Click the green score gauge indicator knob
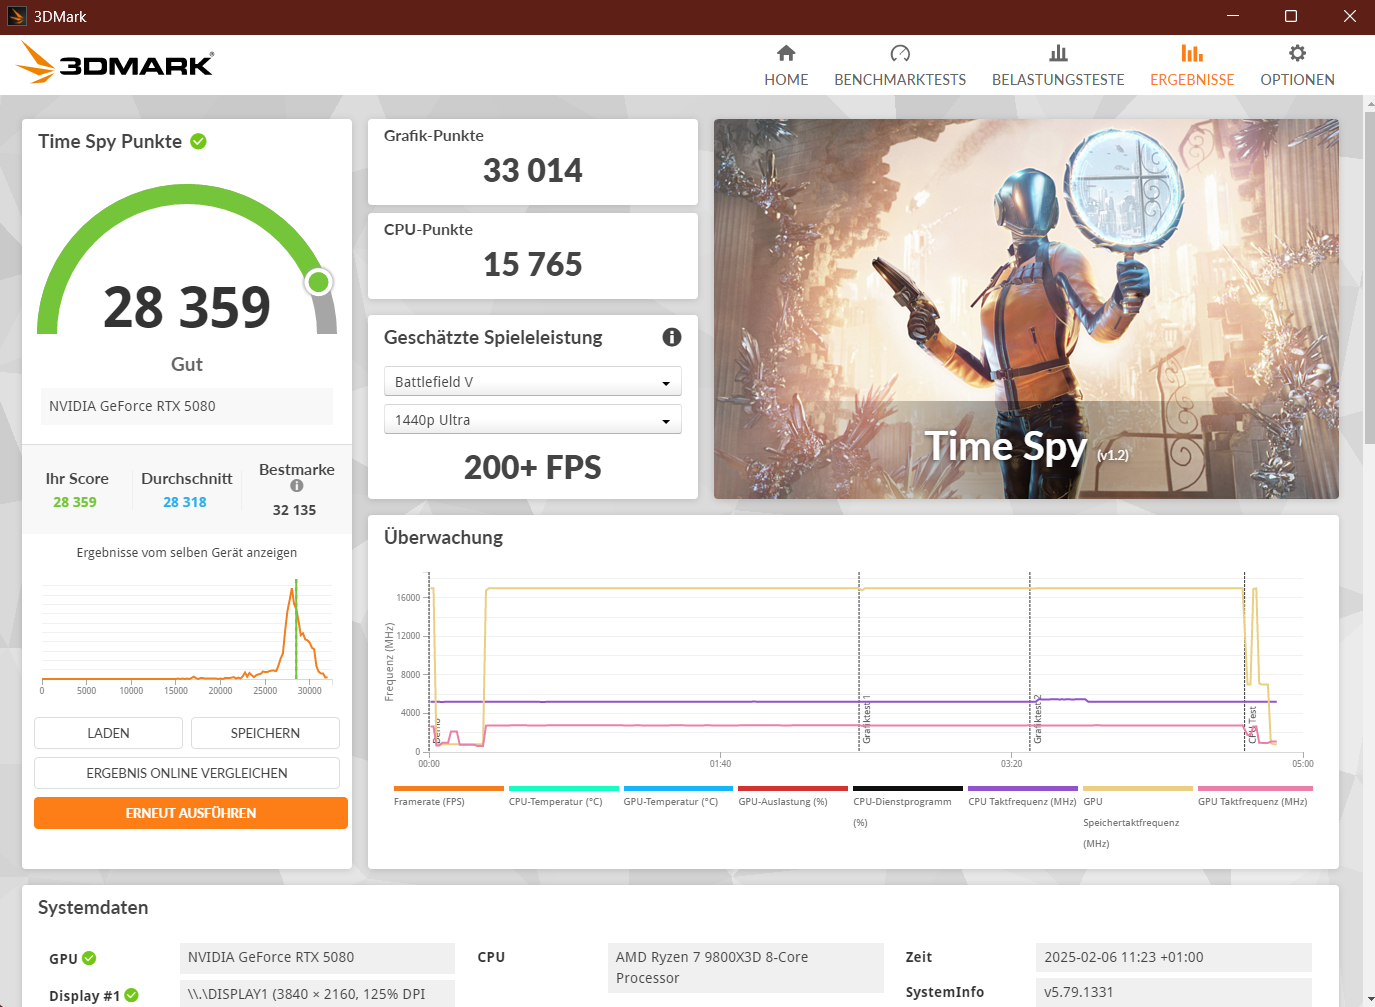Viewport: 1375px width, 1007px height. [319, 282]
